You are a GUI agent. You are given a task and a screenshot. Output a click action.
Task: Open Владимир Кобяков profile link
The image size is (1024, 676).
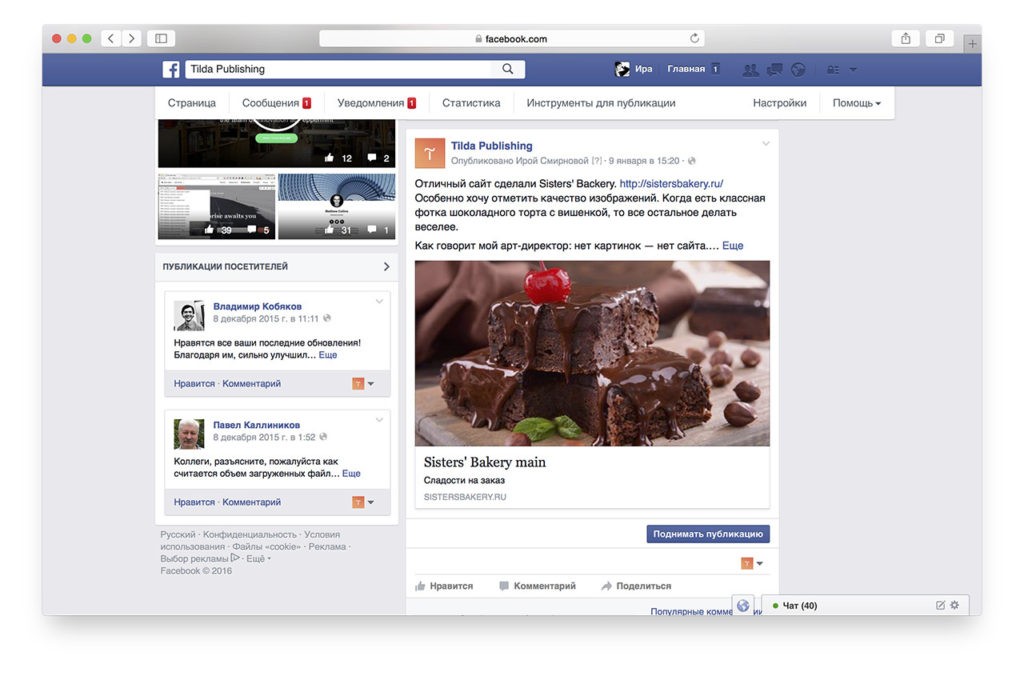(x=257, y=306)
